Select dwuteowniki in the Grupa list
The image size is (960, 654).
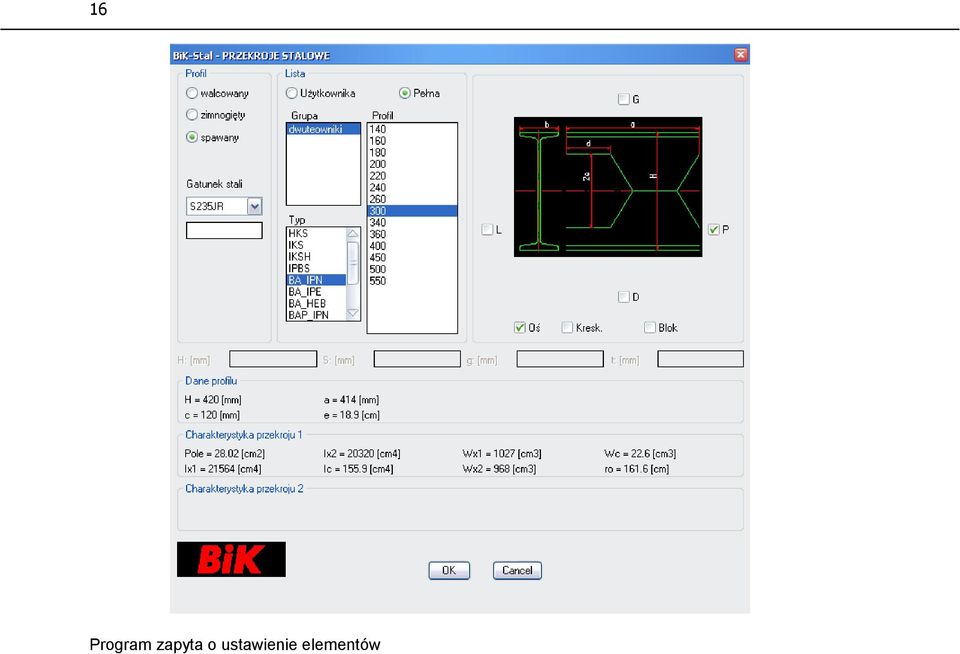click(323, 129)
